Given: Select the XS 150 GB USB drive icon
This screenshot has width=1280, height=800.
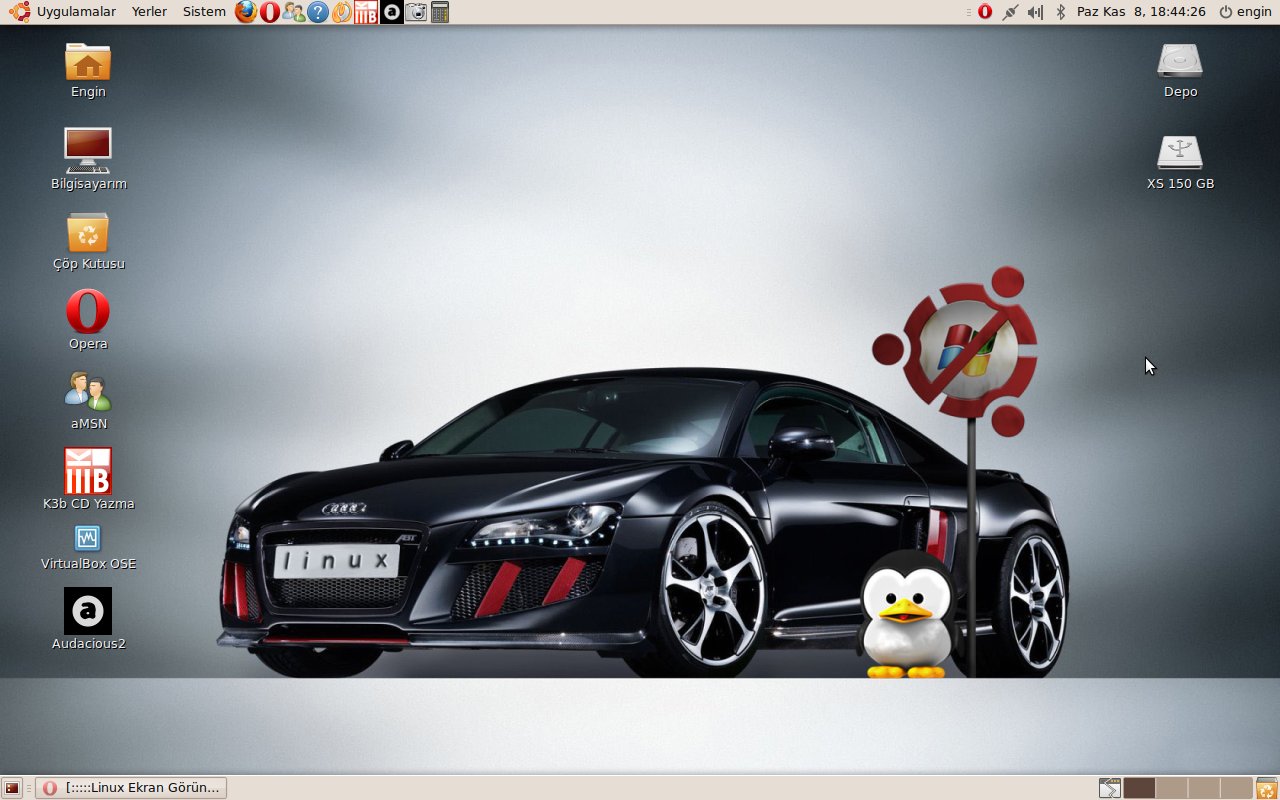Looking at the screenshot, I should point(1180,161).
